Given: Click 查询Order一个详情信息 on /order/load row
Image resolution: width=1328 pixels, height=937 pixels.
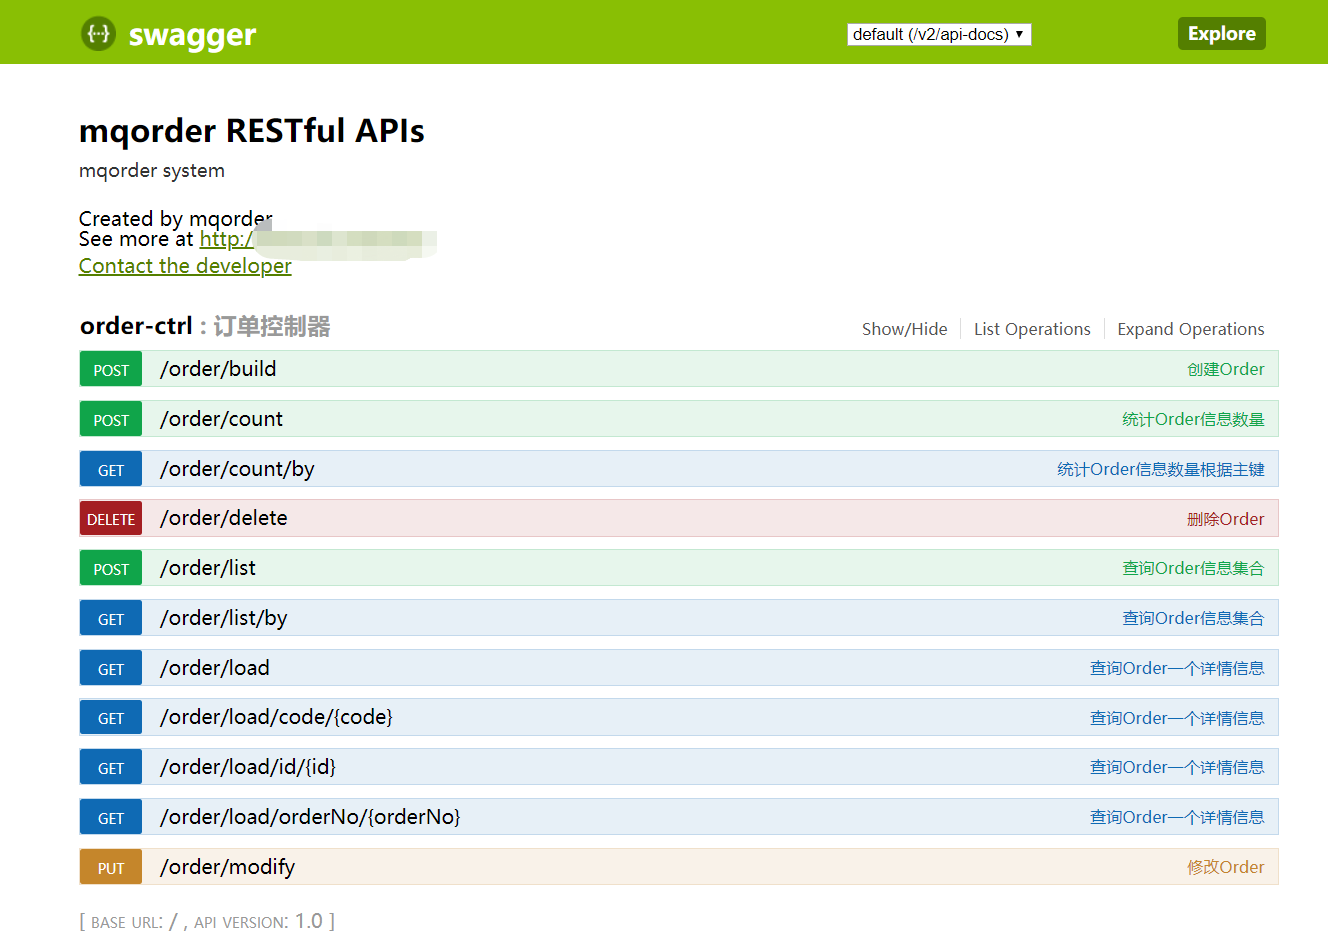Looking at the screenshot, I should click(x=1177, y=668).
